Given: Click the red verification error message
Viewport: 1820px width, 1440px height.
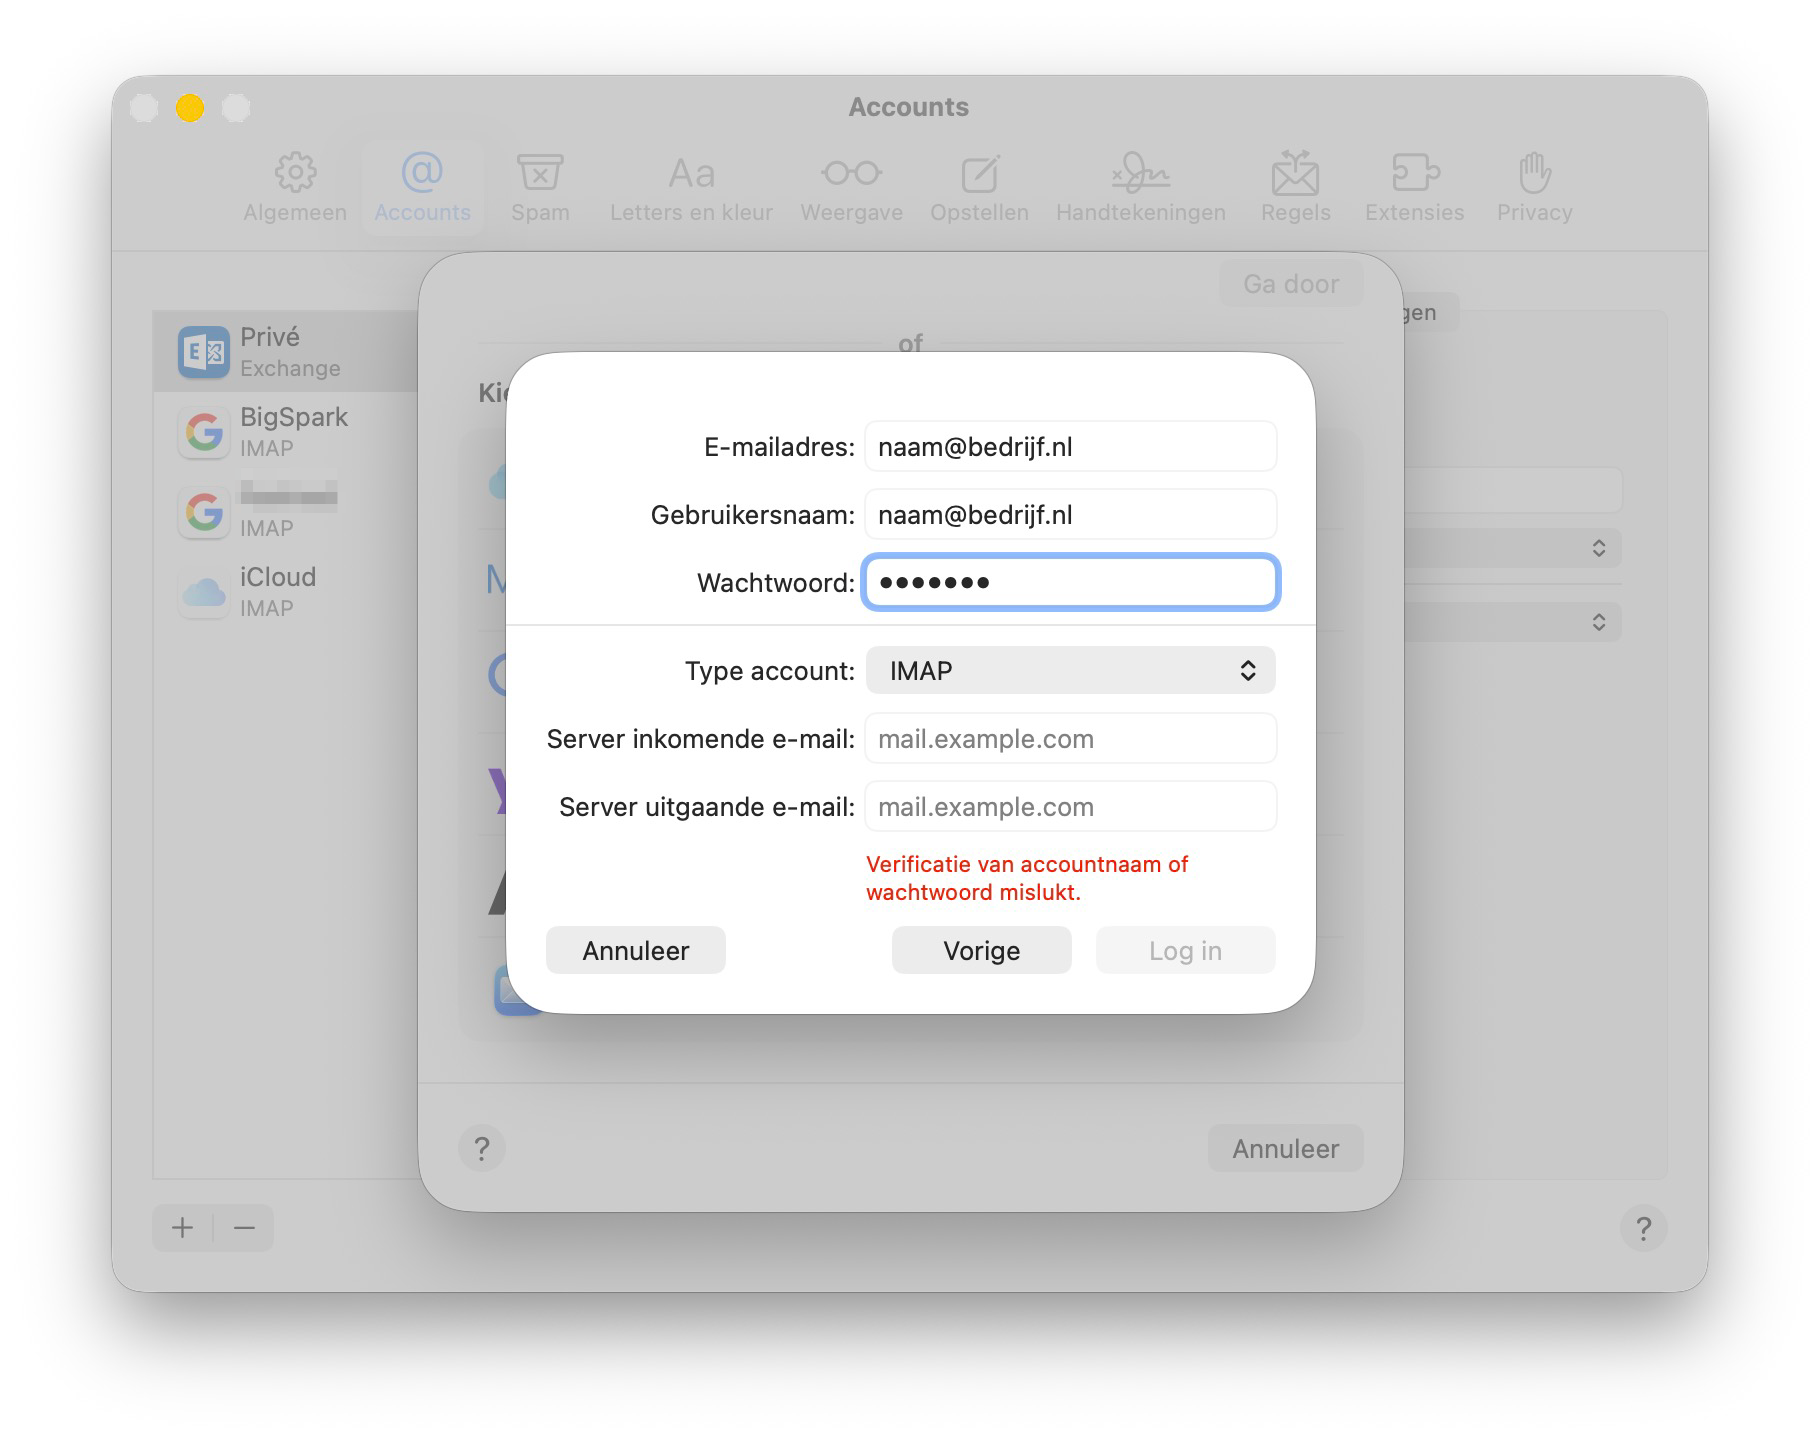Looking at the screenshot, I should click(1027, 878).
